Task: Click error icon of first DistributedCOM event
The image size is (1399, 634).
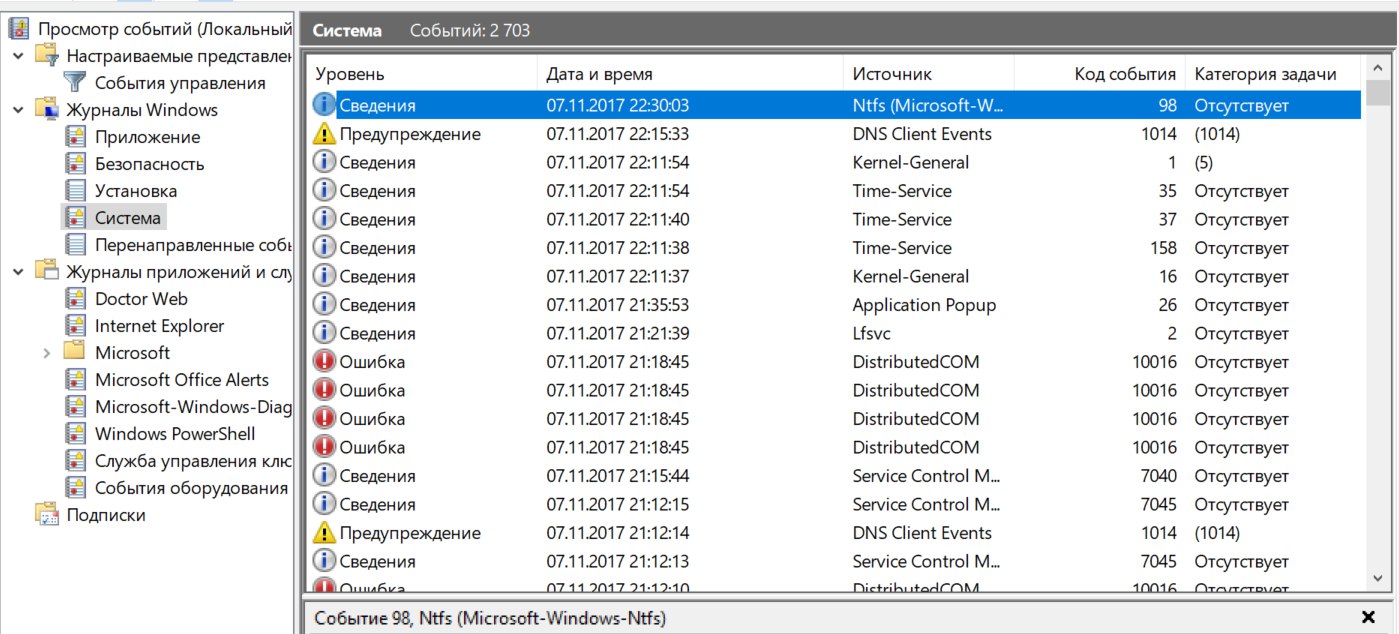Action: click(x=324, y=362)
